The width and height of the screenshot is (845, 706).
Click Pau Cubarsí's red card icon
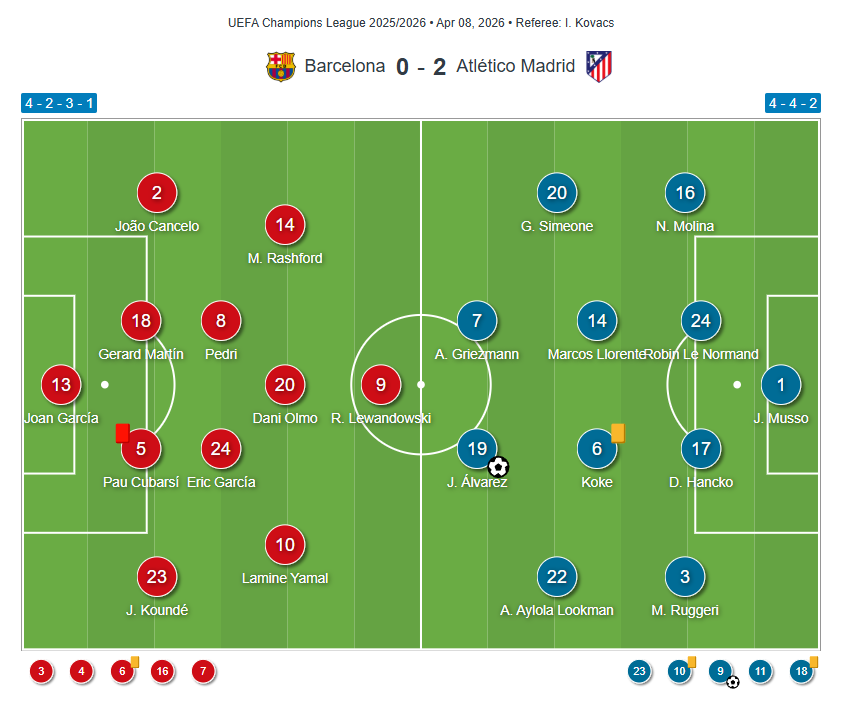[122, 432]
